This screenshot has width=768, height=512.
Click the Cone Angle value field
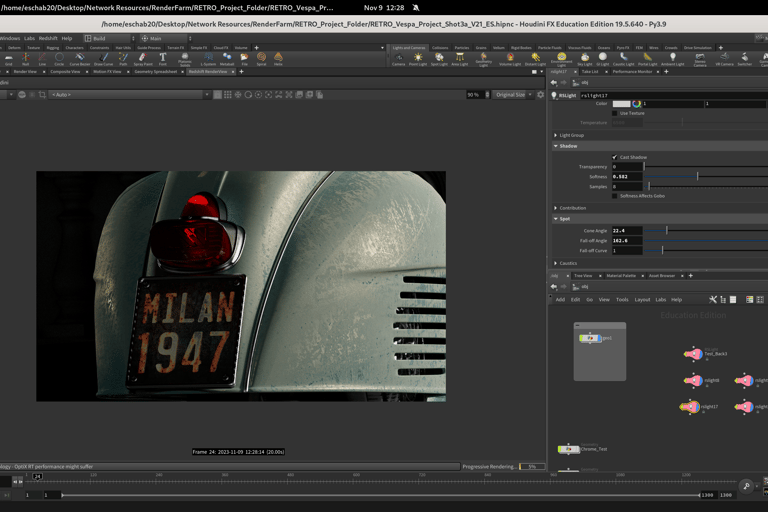tap(625, 231)
